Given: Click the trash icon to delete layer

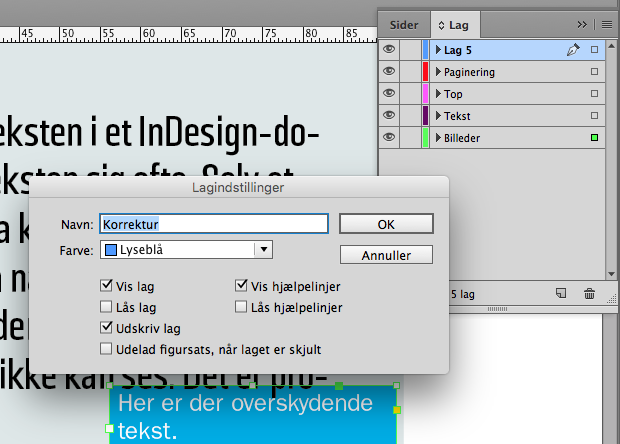Looking at the screenshot, I should pyautogui.click(x=589, y=294).
